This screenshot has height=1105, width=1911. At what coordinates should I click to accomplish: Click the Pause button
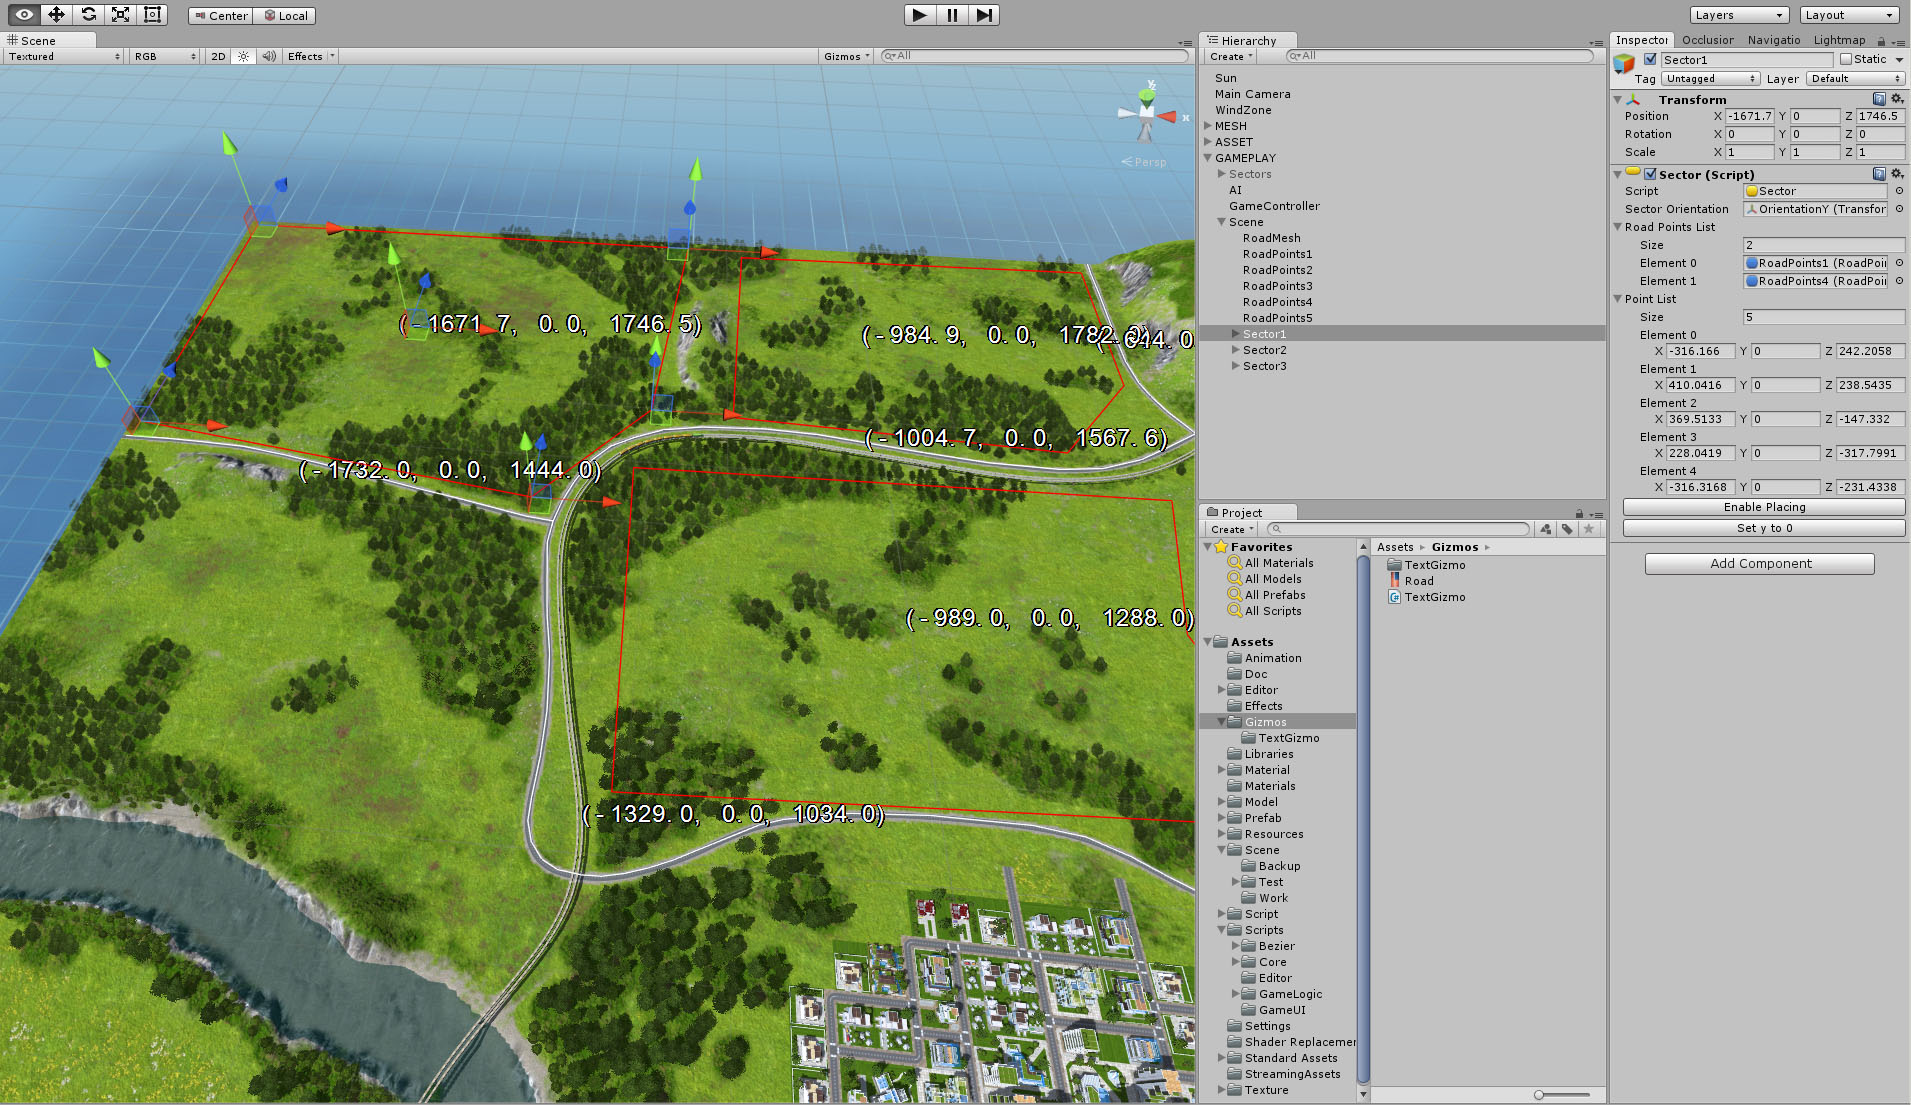click(x=952, y=15)
